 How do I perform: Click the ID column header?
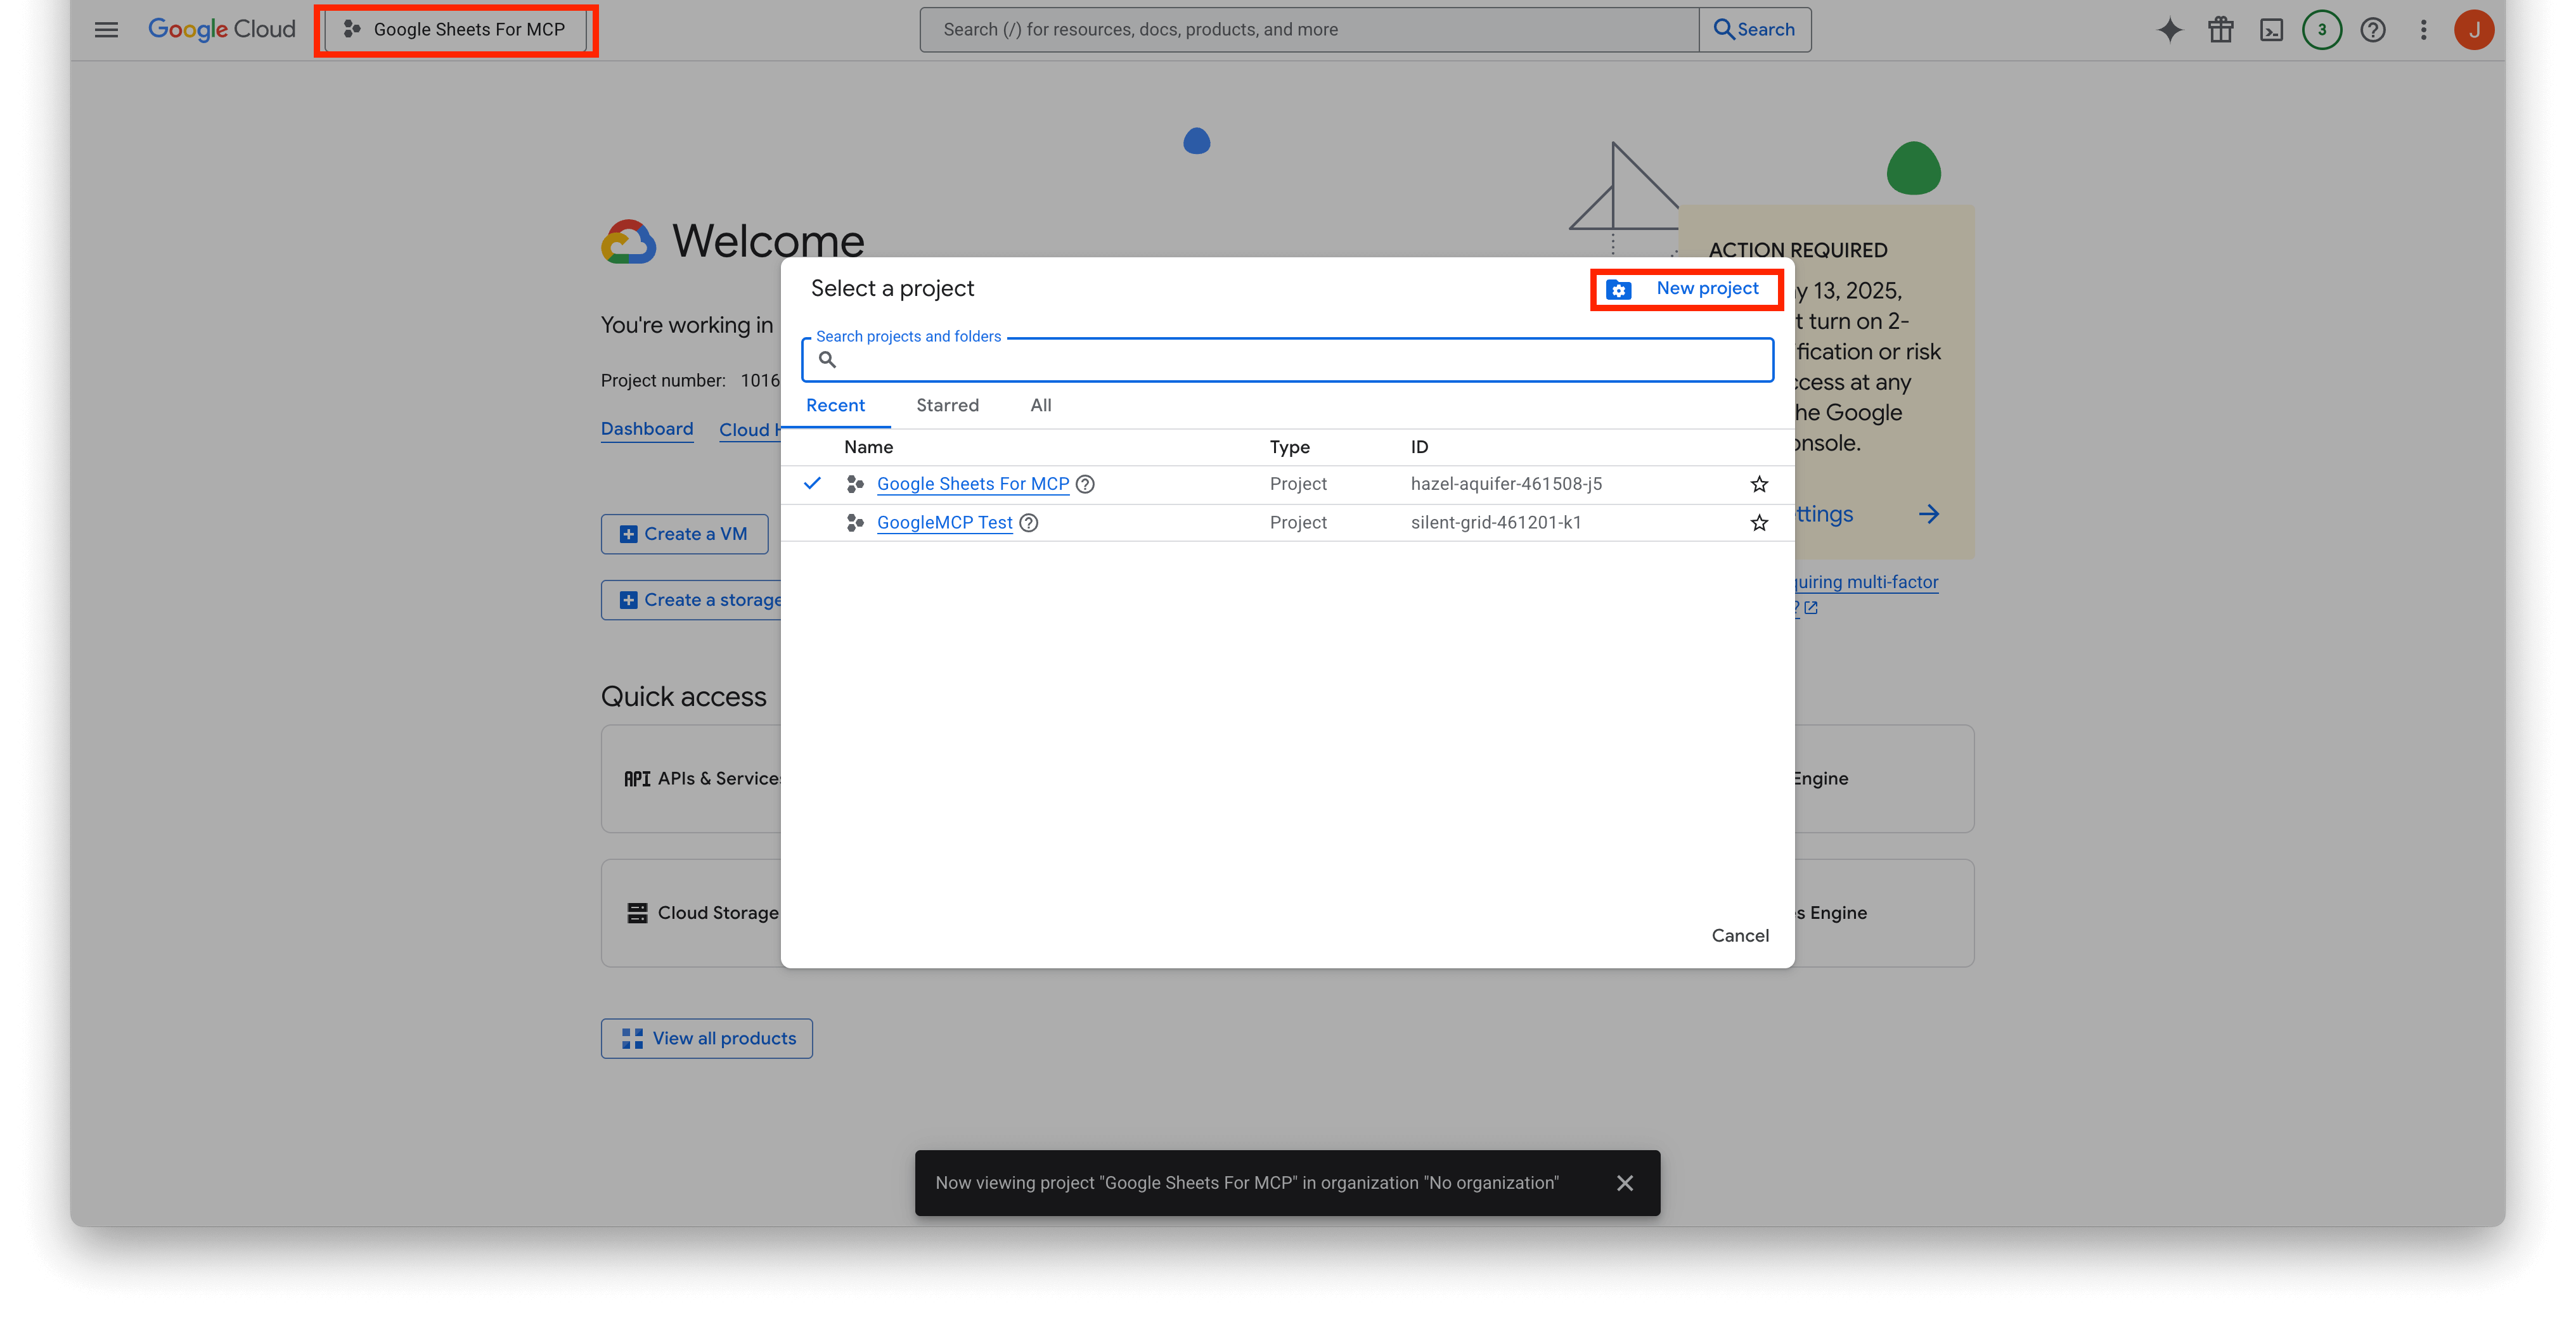(x=1419, y=447)
